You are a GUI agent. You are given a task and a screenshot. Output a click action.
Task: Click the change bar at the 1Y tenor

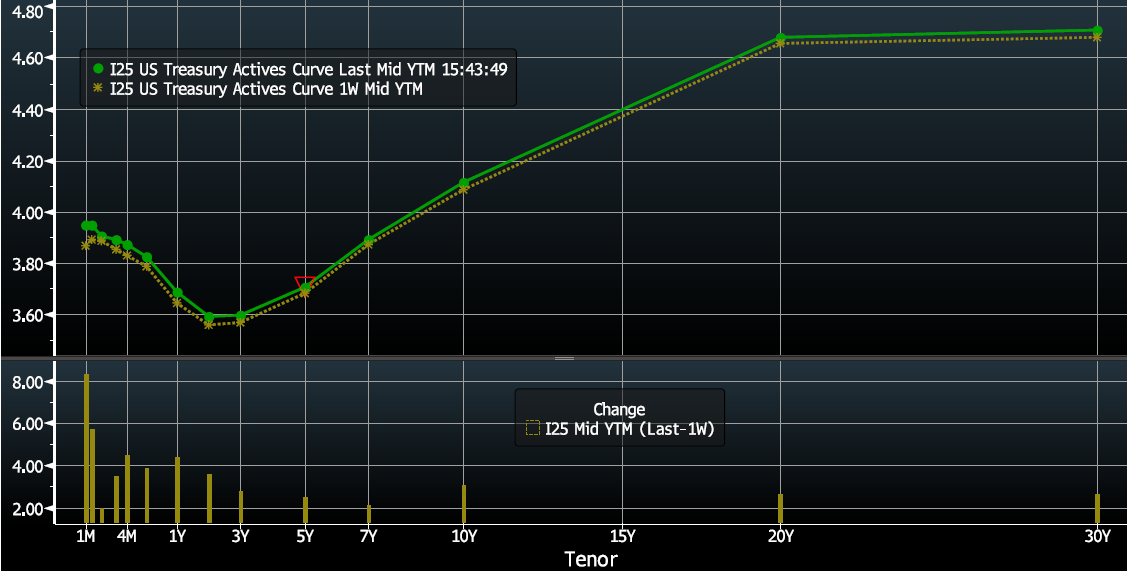point(178,490)
